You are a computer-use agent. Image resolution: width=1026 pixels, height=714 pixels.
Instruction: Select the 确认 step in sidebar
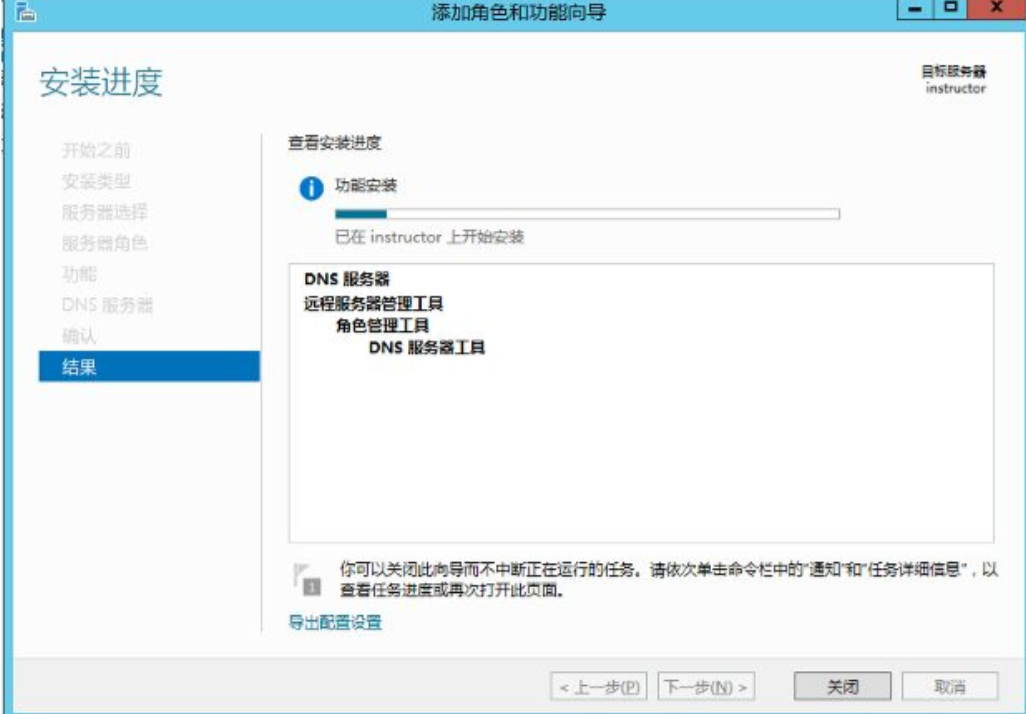pos(79,336)
